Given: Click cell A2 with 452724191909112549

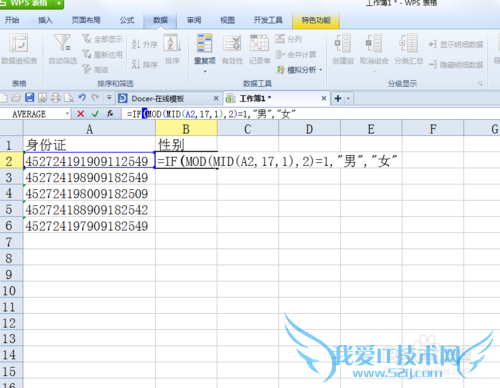Looking at the screenshot, I should [x=89, y=161].
